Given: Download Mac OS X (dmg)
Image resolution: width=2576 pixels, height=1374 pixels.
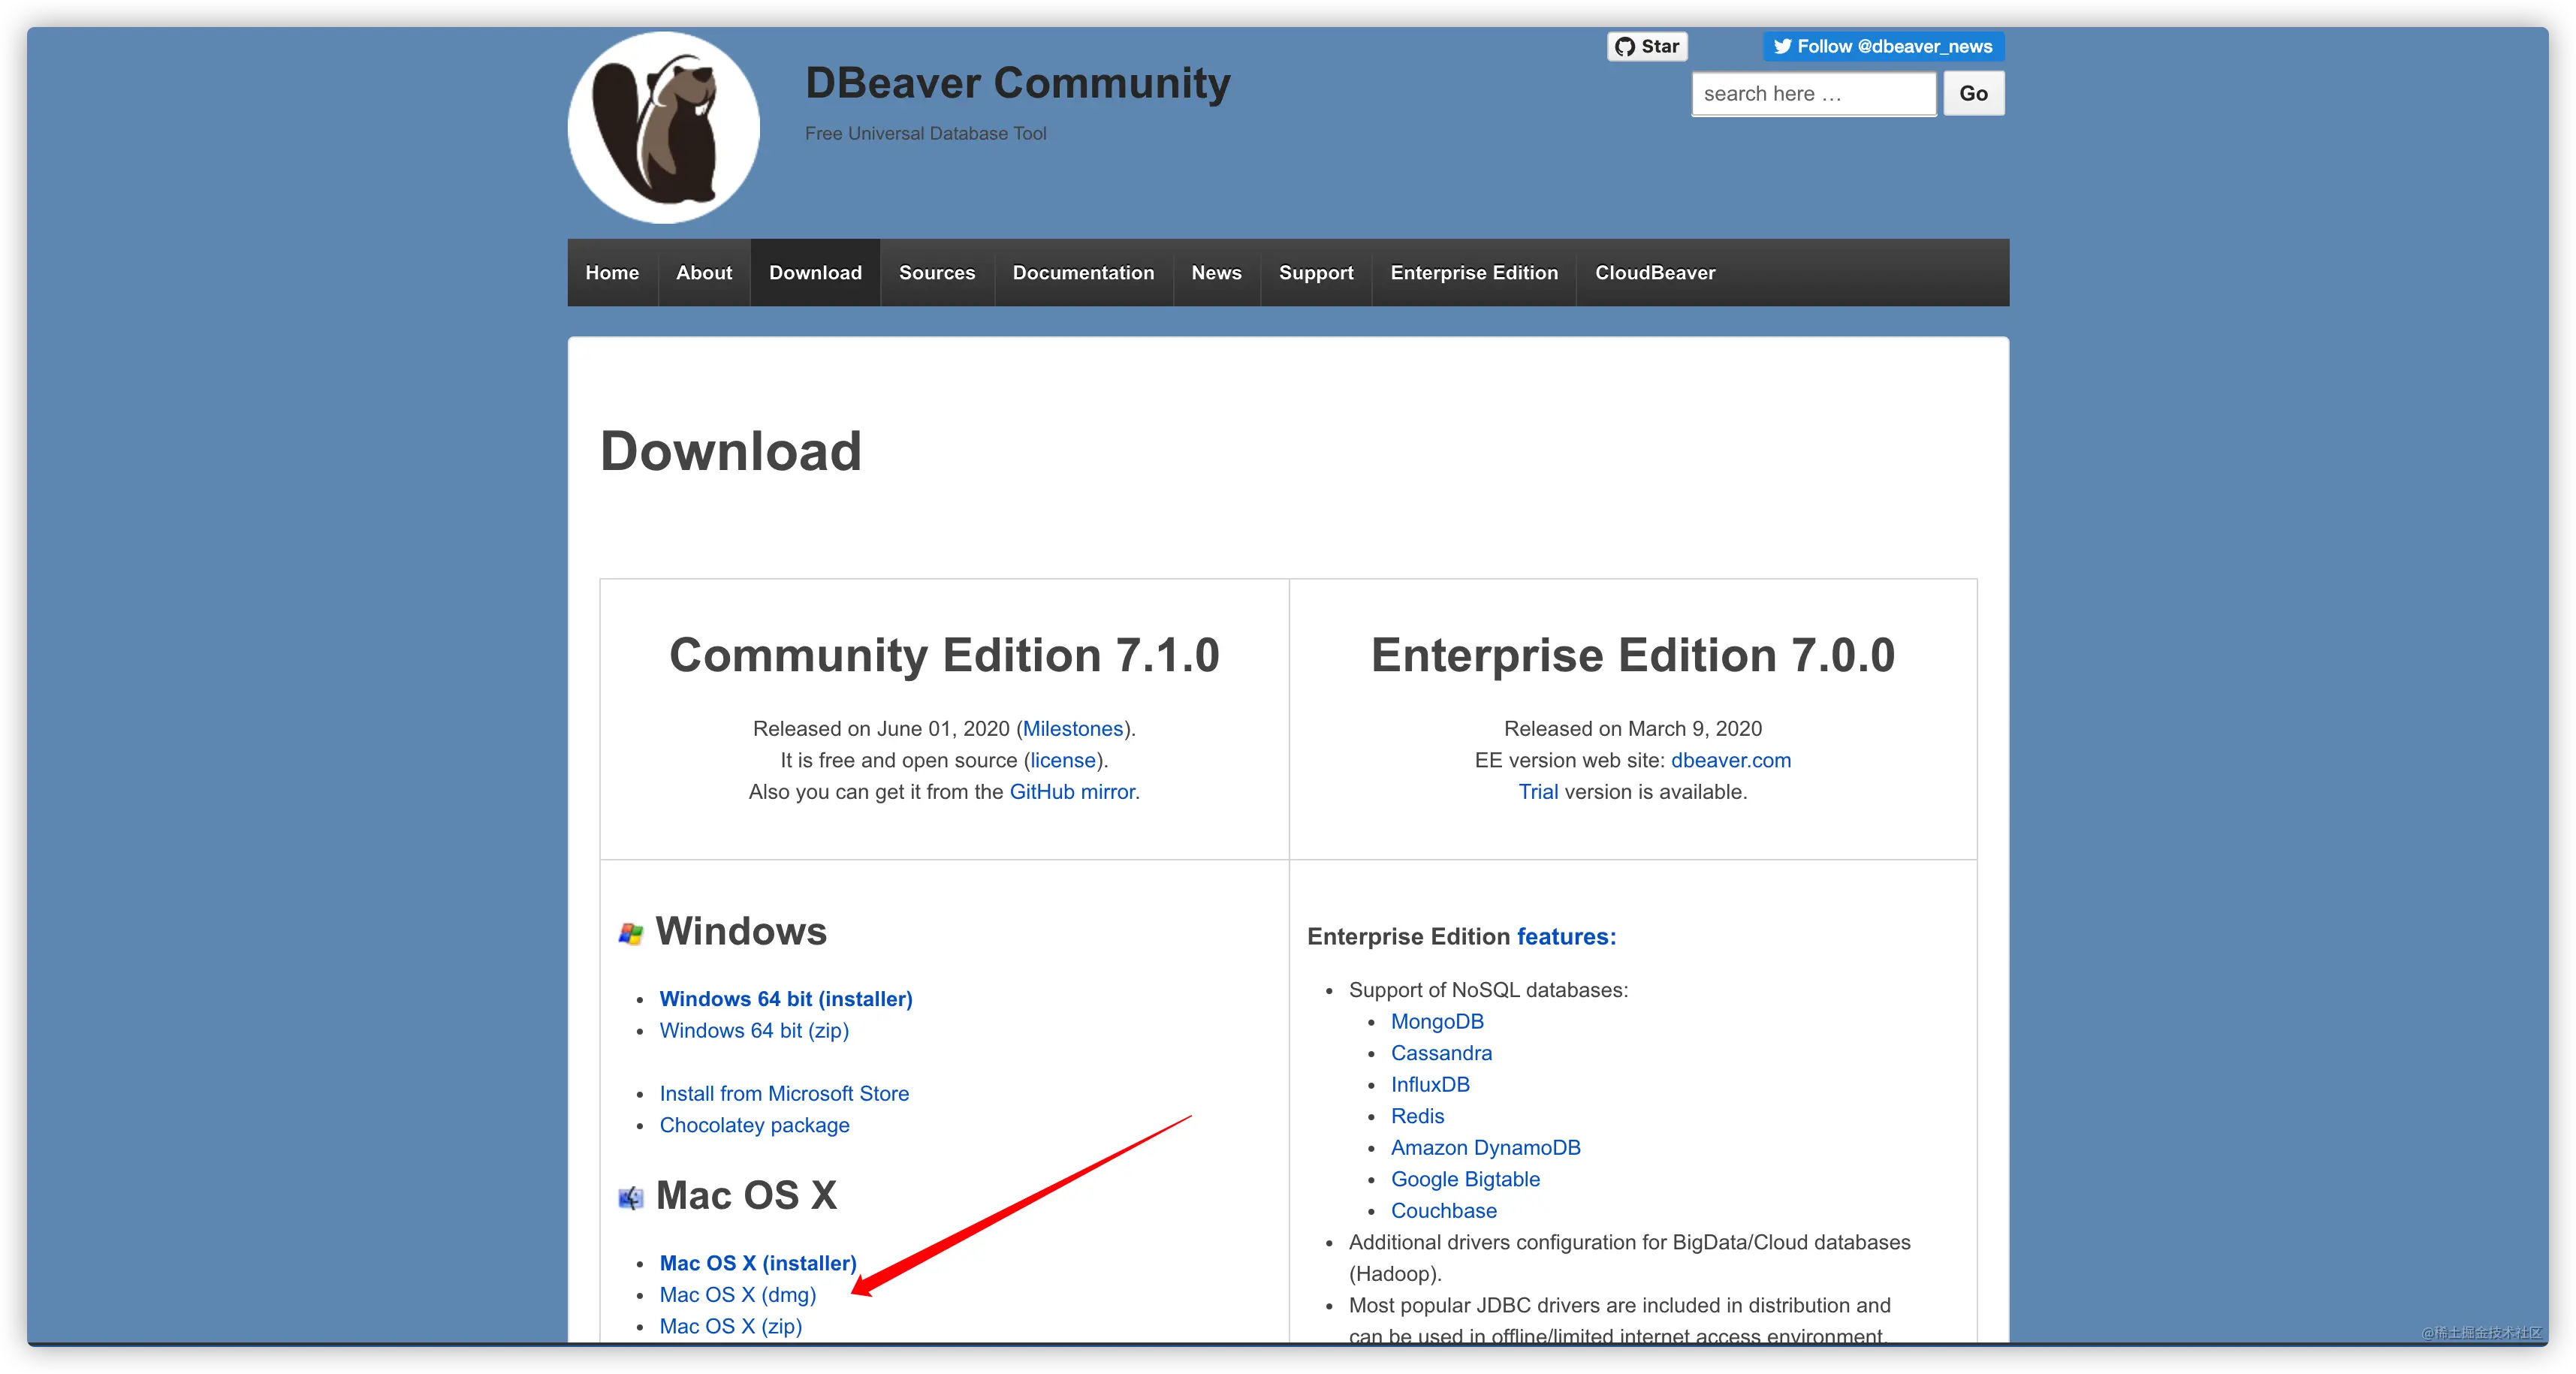Looking at the screenshot, I should coord(738,1294).
